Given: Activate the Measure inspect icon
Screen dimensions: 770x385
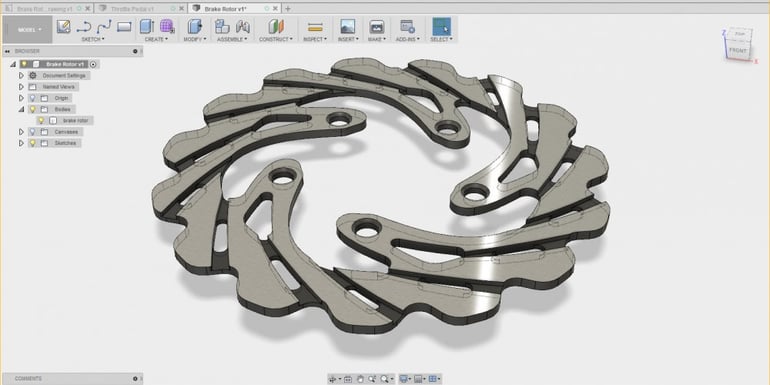Looking at the screenshot, I should (x=315, y=27).
